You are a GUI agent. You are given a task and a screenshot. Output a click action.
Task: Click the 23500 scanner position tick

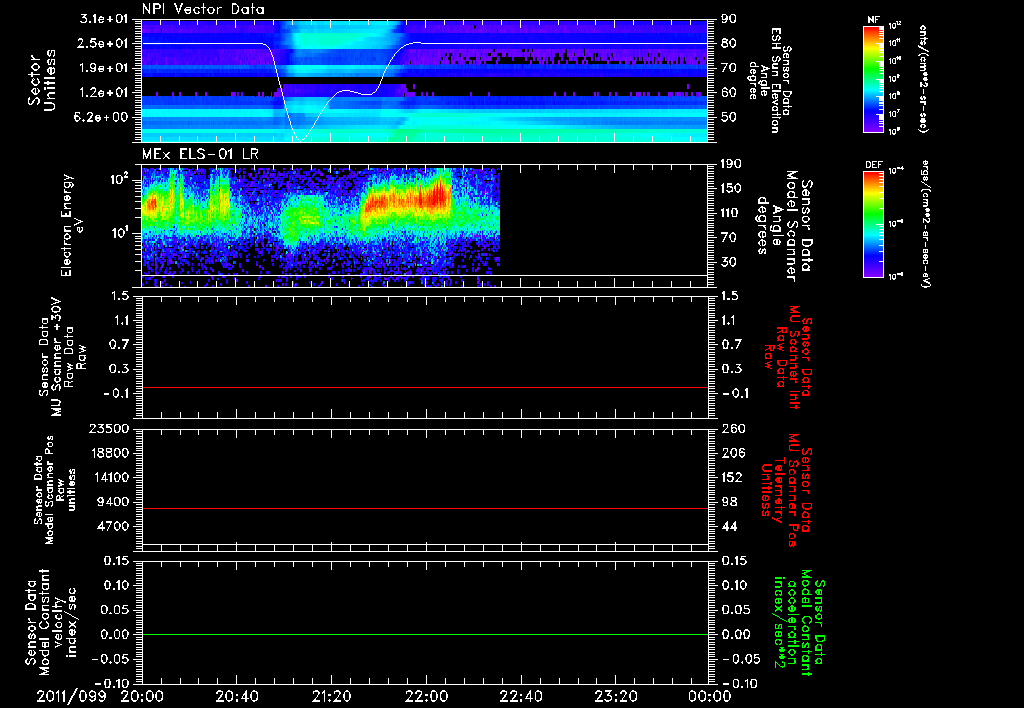111,429
